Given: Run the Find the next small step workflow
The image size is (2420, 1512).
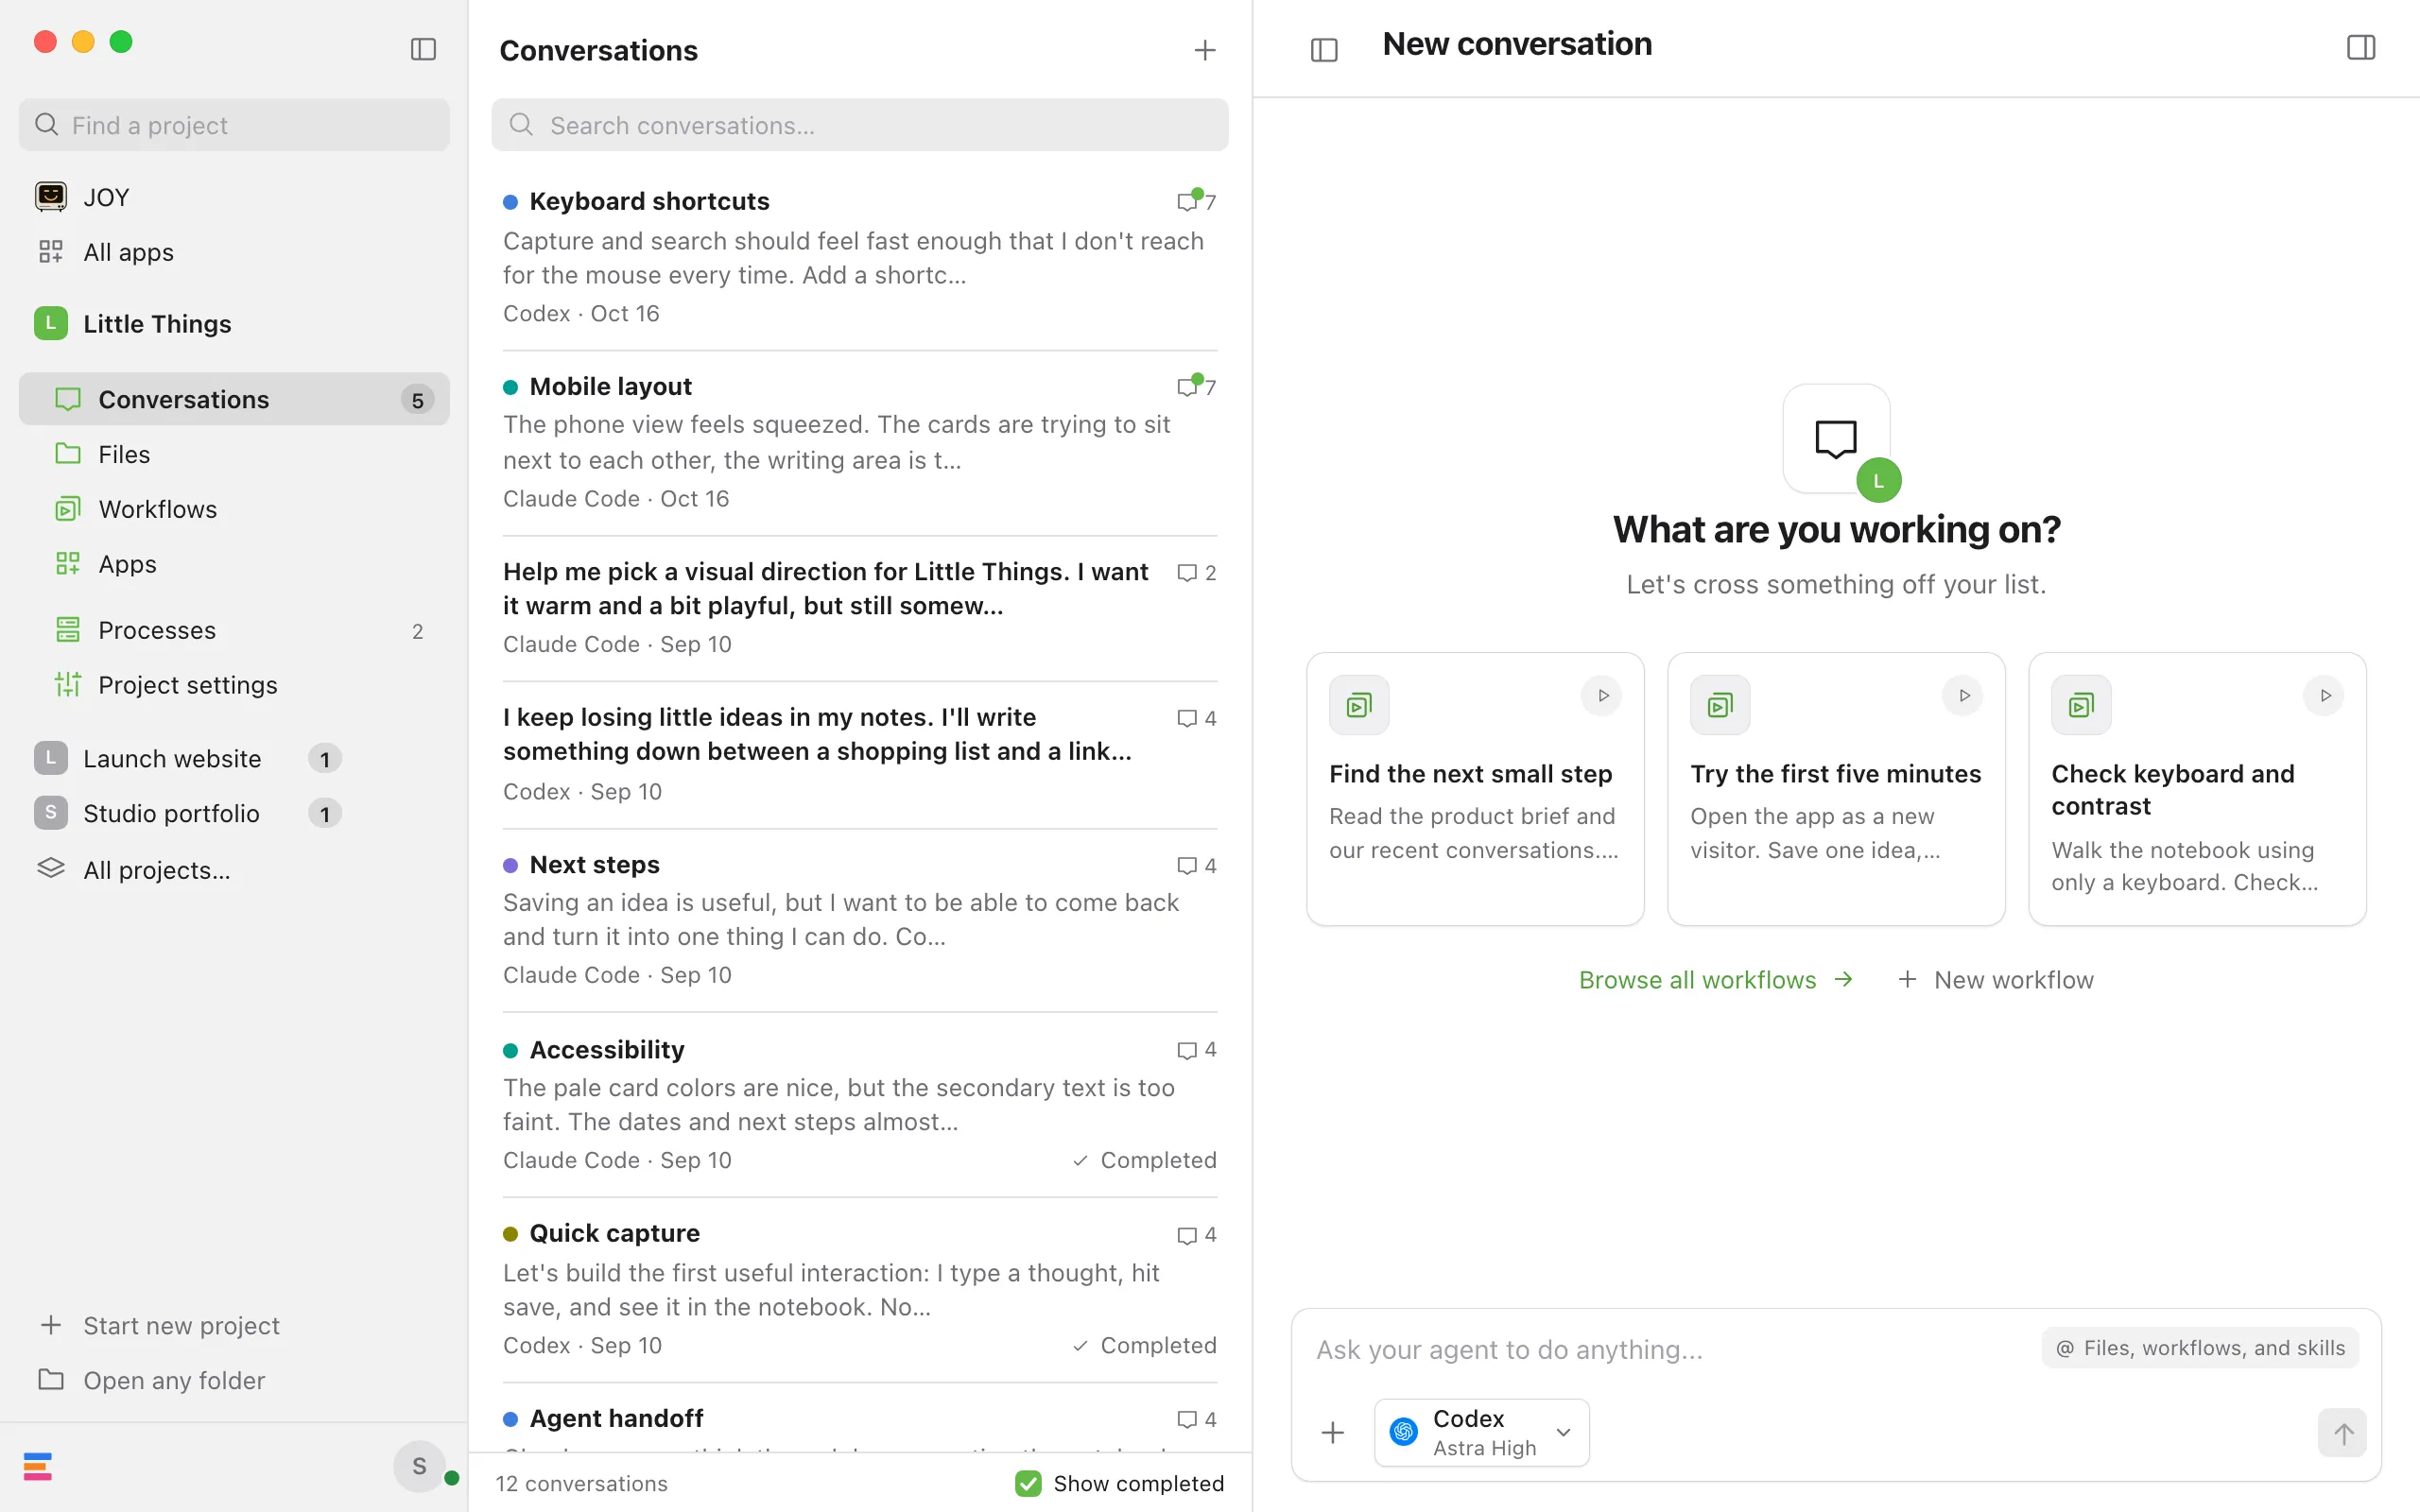Looking at the screenshot, I should [x=1603, y=696].
